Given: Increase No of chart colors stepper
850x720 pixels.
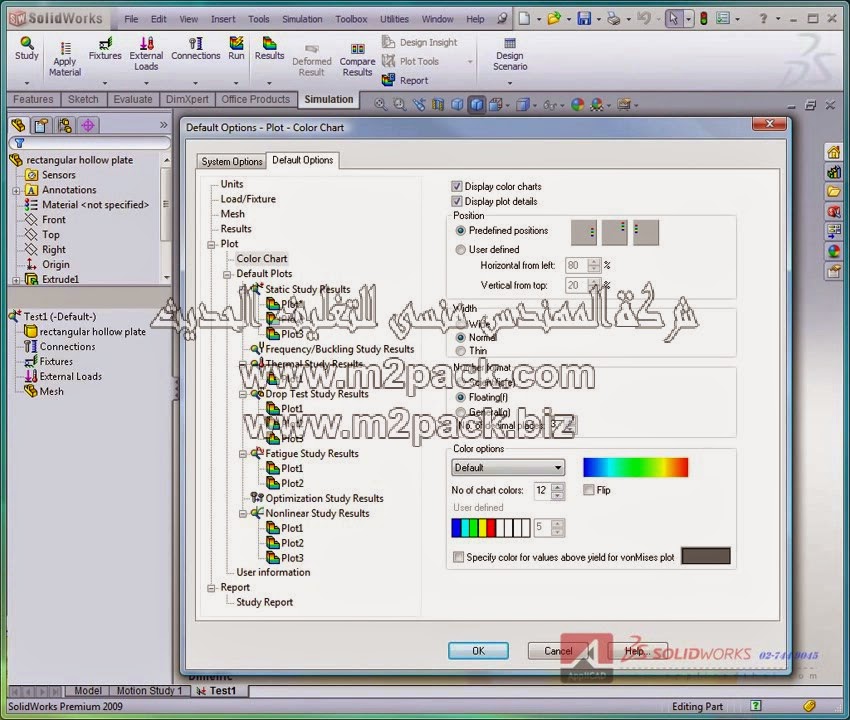Looking at the screenshot, I should tap(558, 486).
